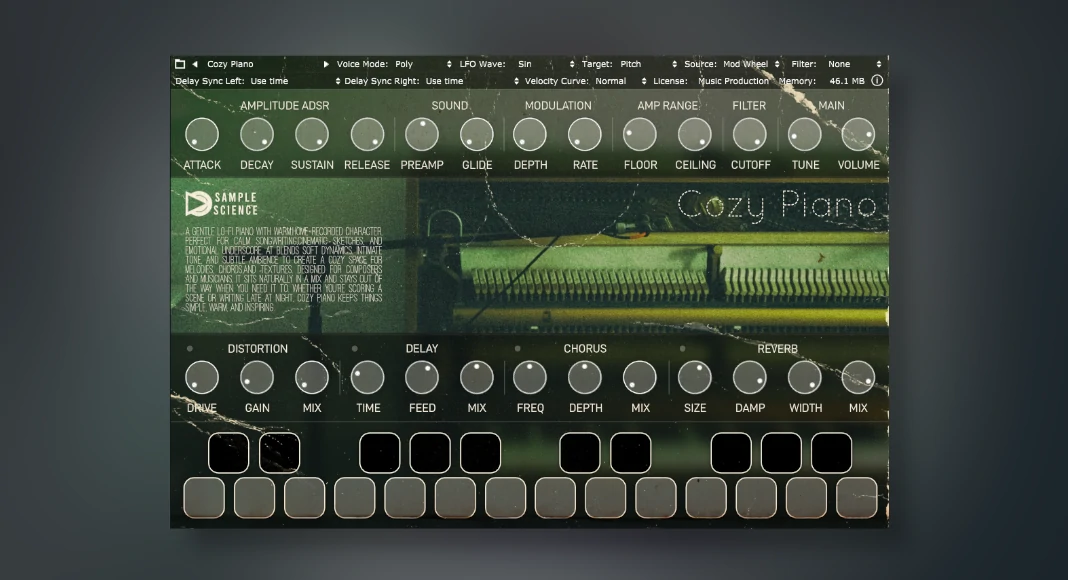
Task: Click the 46.1 MB memory value
Action: point(847,81)
